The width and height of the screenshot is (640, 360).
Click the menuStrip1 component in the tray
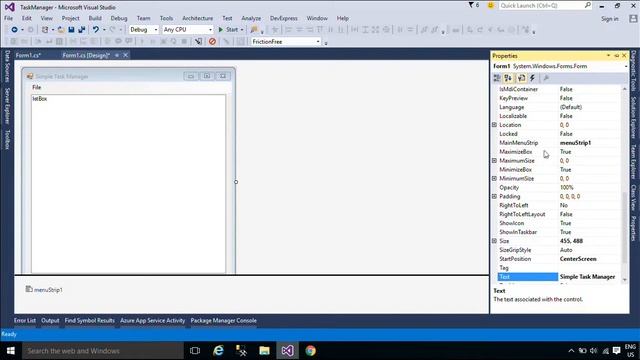44,289
